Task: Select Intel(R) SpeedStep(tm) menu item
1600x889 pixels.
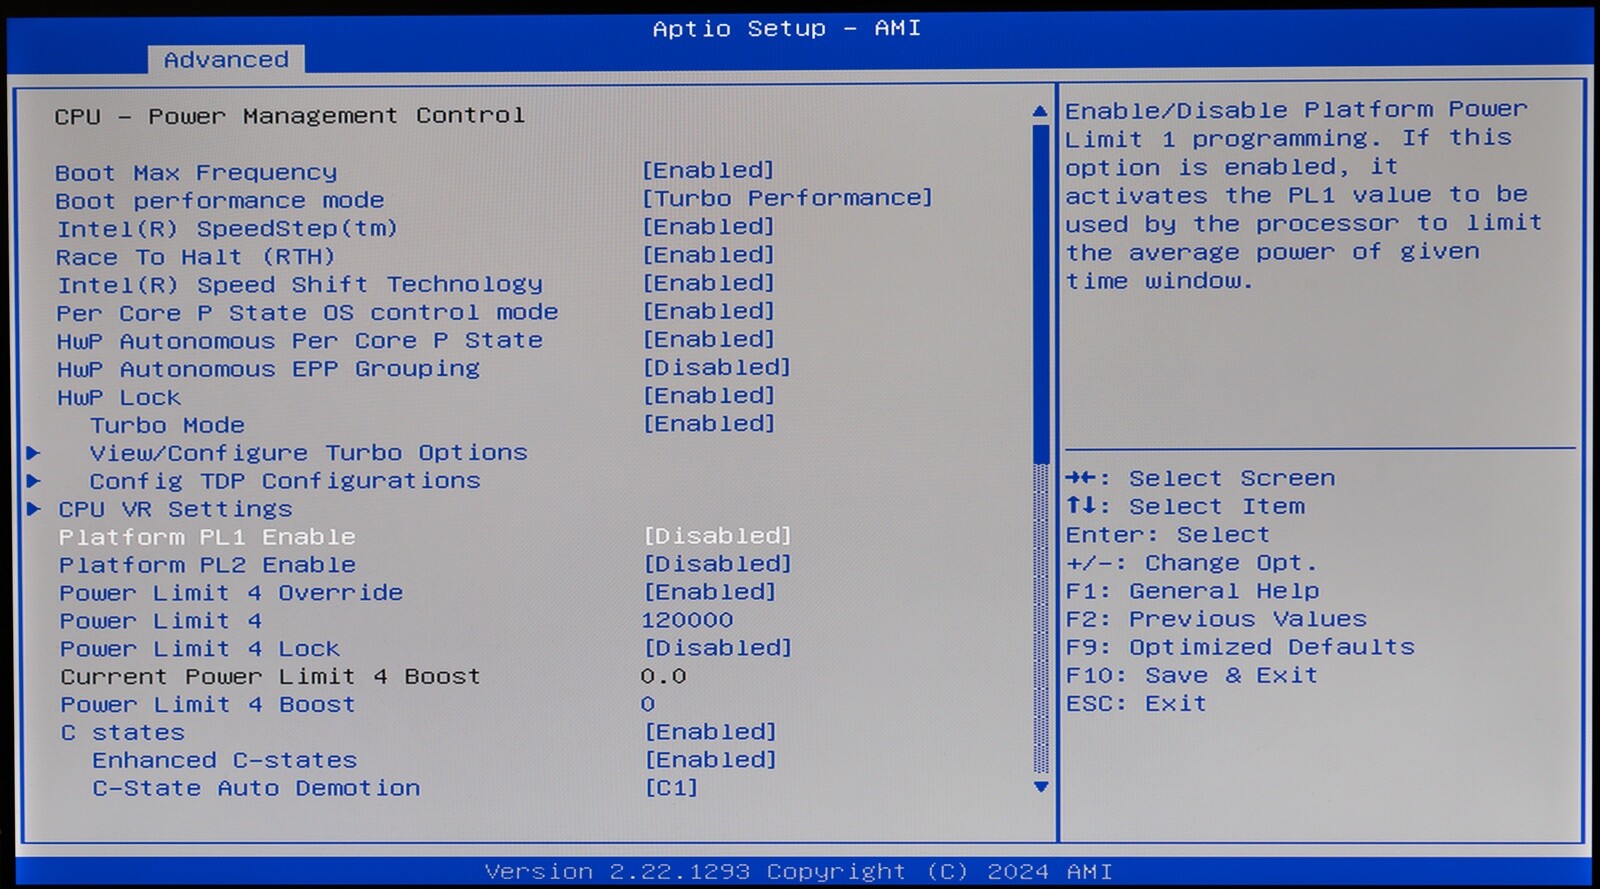Action: pyautogui.click(x=227, y=228)
